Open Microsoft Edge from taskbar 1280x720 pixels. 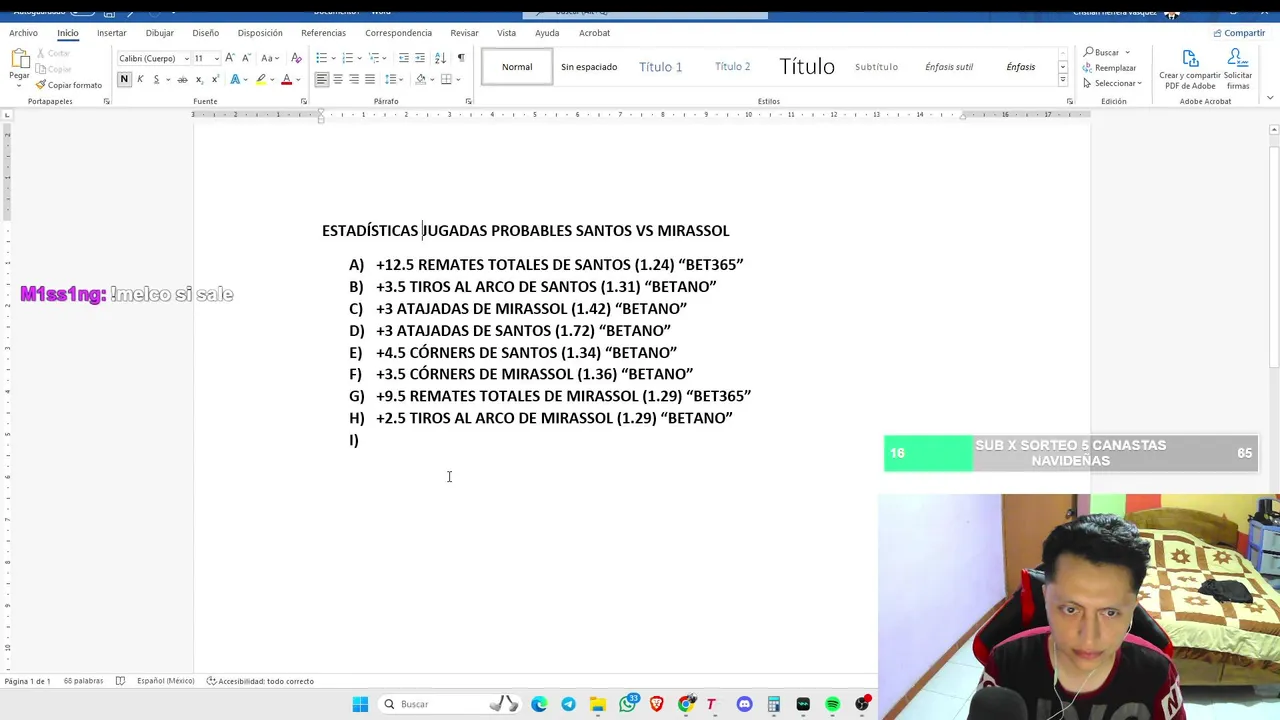[539, 704]
